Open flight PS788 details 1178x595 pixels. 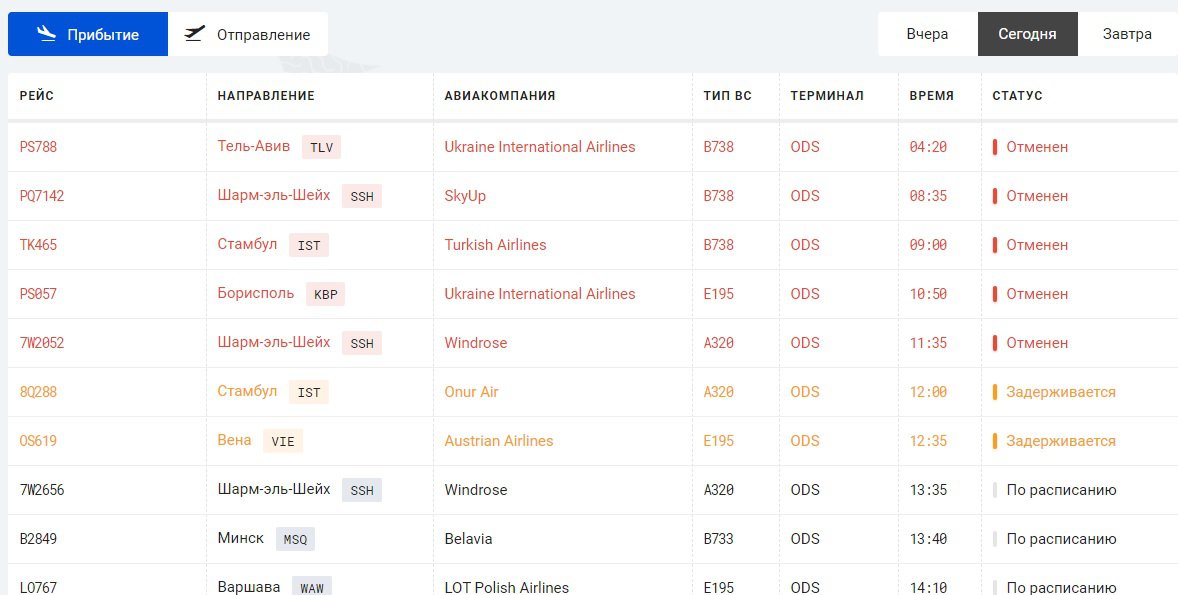click(38, 147)
